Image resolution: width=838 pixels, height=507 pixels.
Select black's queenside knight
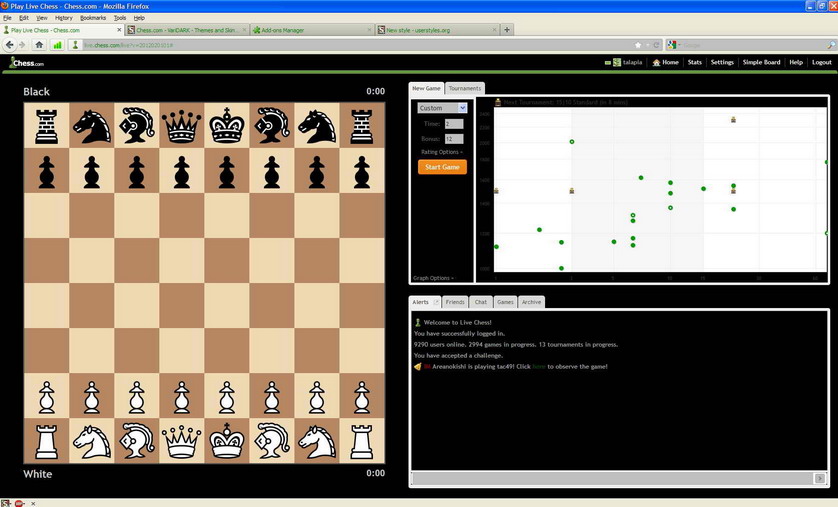pyautogui.click(x=91, y=126)
